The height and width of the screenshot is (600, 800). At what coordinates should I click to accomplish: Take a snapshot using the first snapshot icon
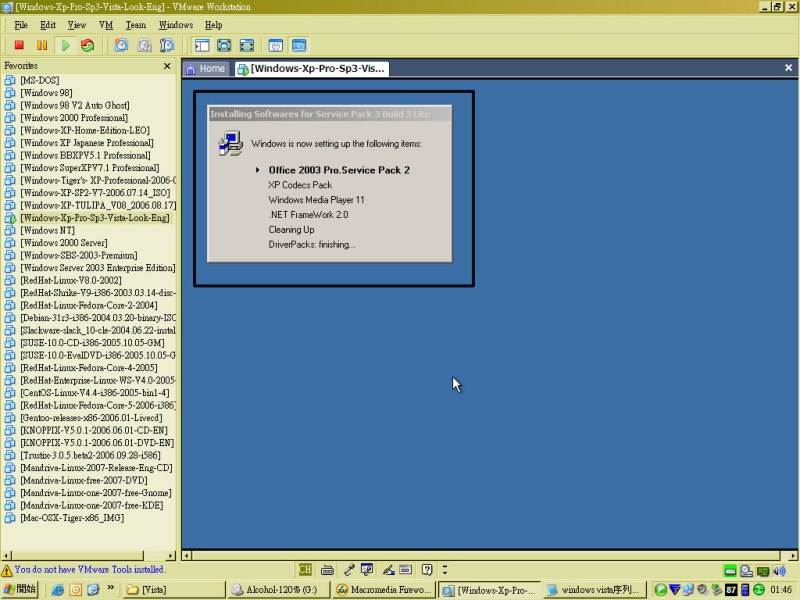pyautogui.click(x=121, y=45)
